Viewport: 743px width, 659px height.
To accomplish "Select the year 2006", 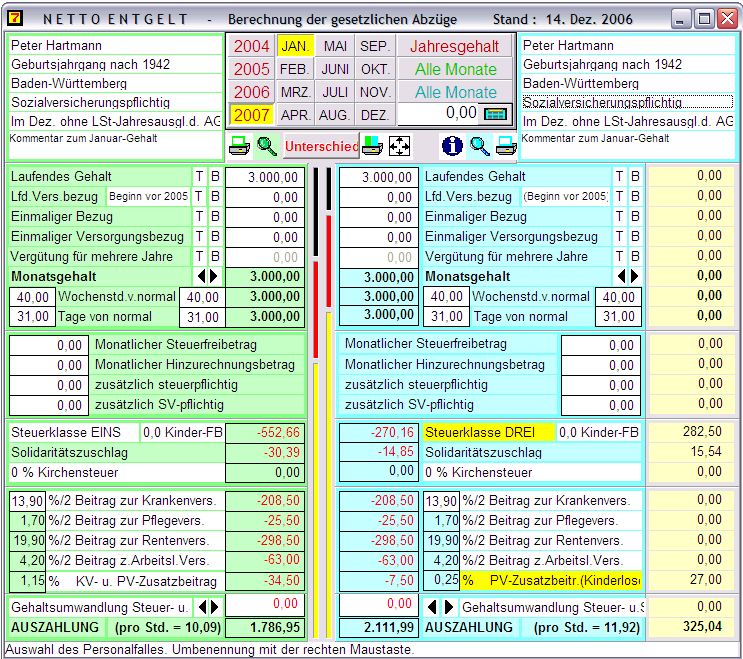I will [x=252, y=92].
